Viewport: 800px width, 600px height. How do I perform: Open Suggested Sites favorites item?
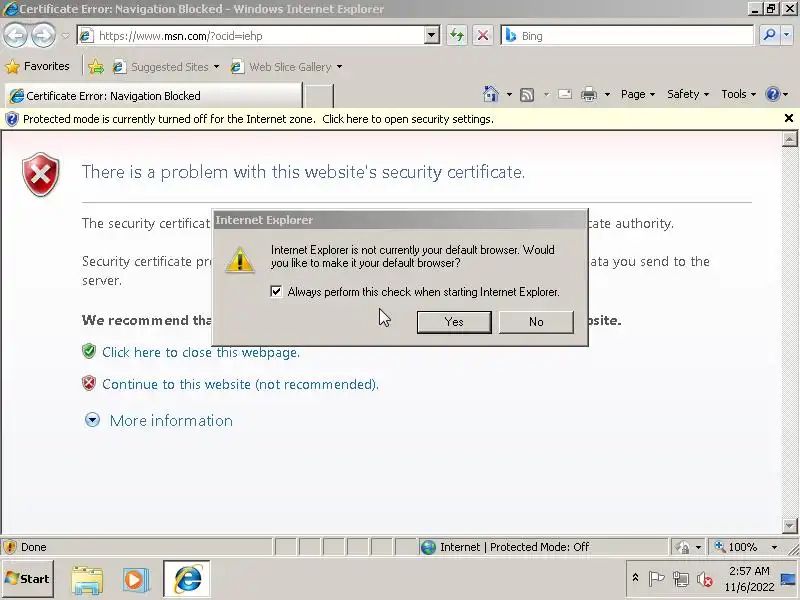(166, 67)
